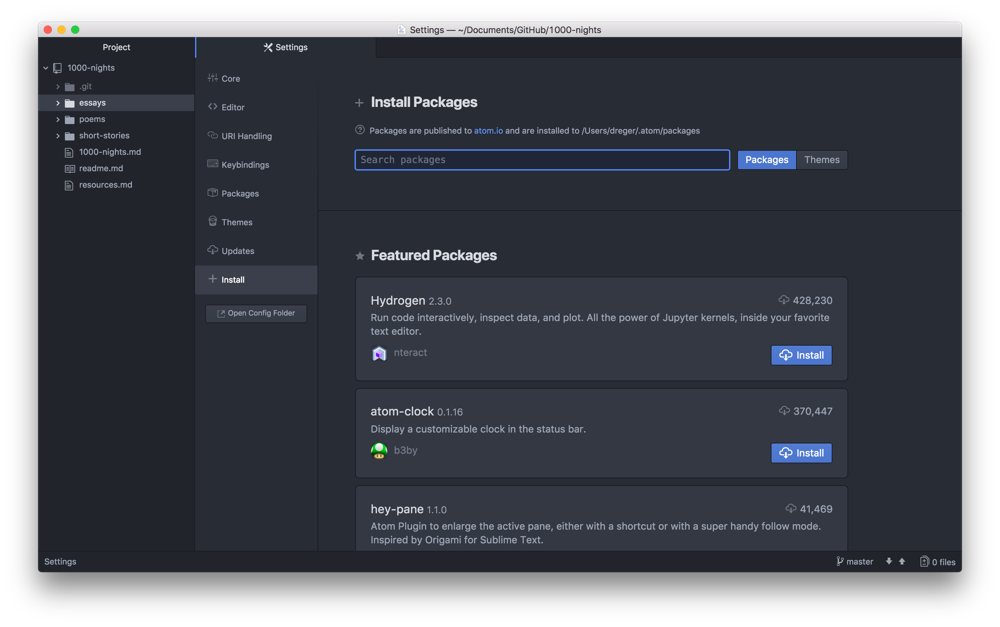Click the 0 files status bar indicator
1000x627 pixels.
pyautogui.click(x=937, y=562)
